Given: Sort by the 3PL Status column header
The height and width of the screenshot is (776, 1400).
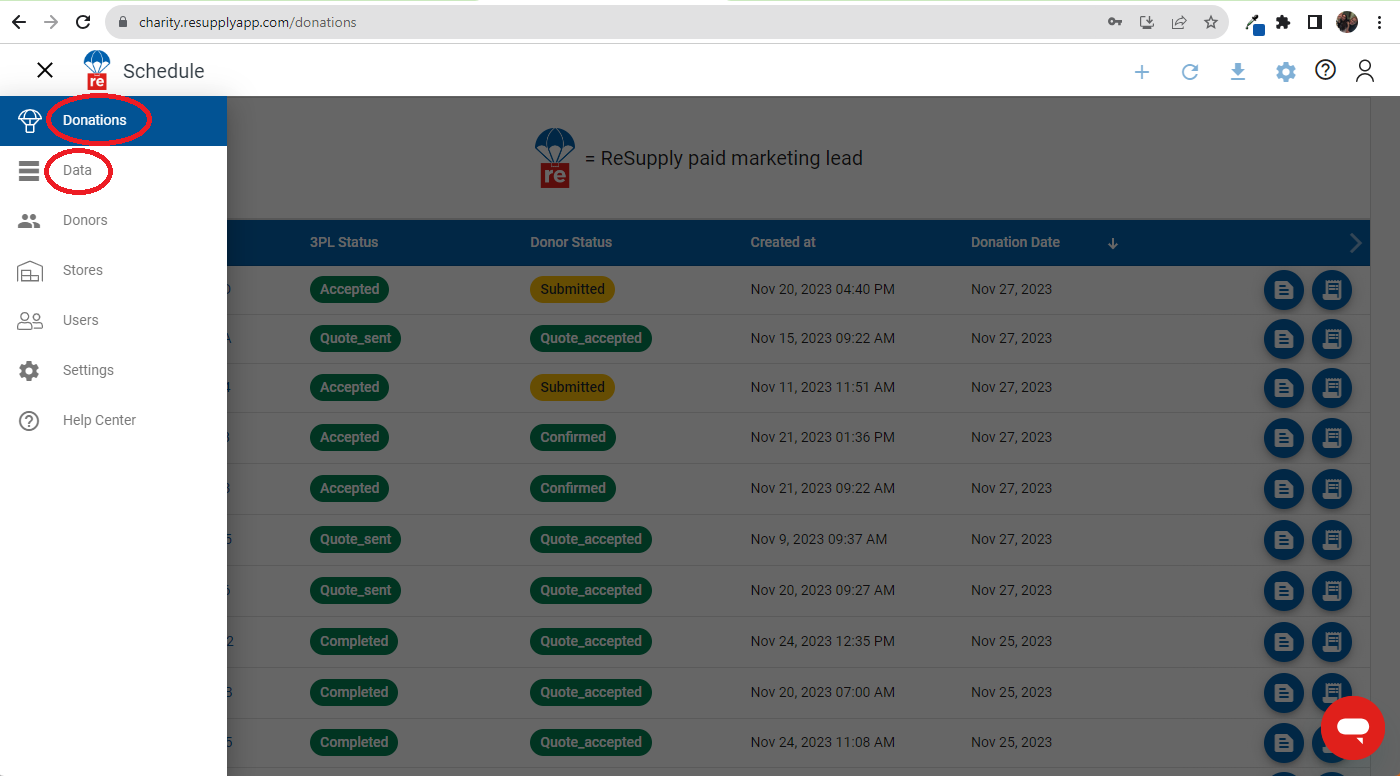Looking at the screenshot, I should tap(344, 242).
